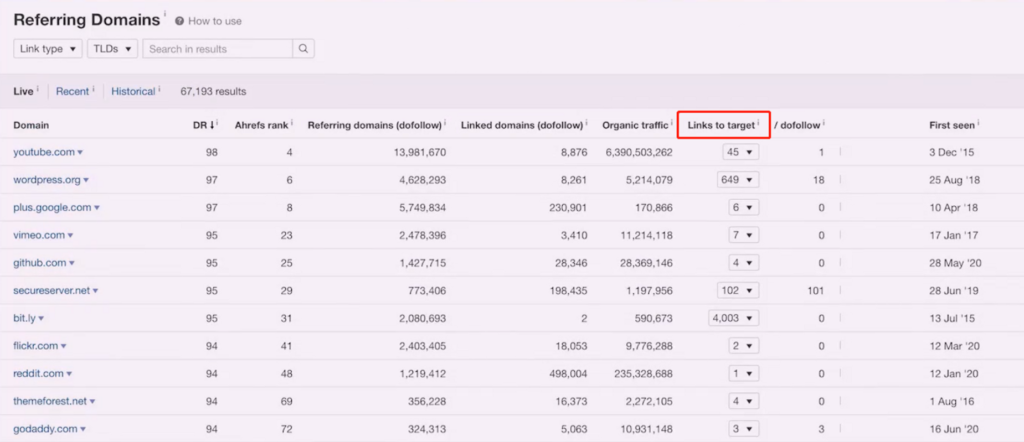Click the 28 May '20 first seen date
This screenshot has width=1024, height=442.
click(x=955, y=263)
